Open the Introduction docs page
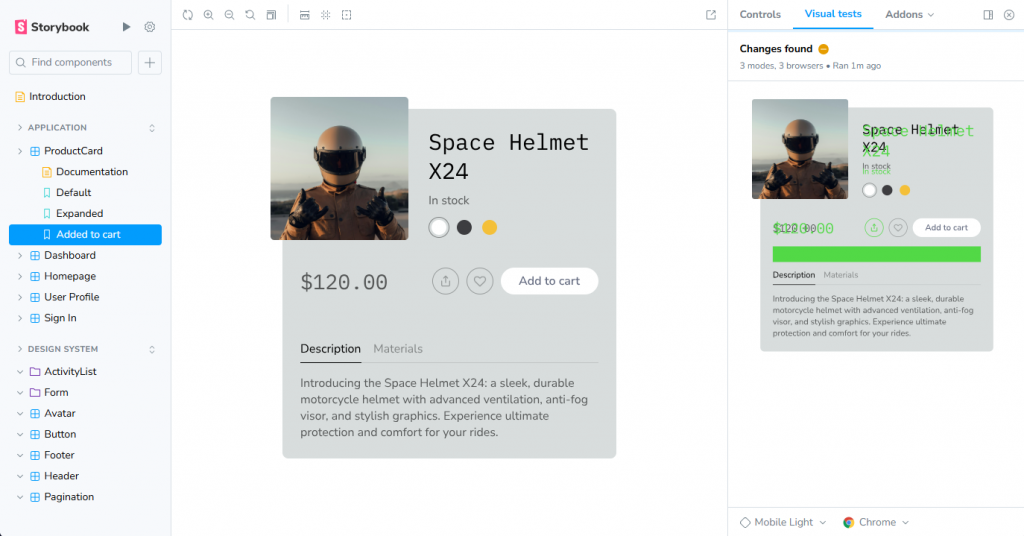 57,97
